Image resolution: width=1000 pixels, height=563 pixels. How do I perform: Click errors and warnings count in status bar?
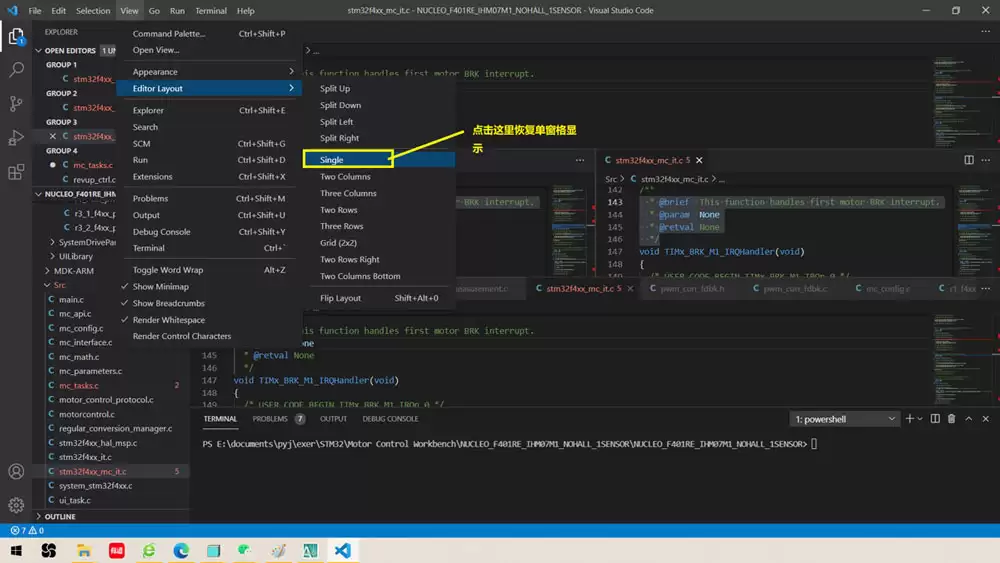click(x=26, y=530)
